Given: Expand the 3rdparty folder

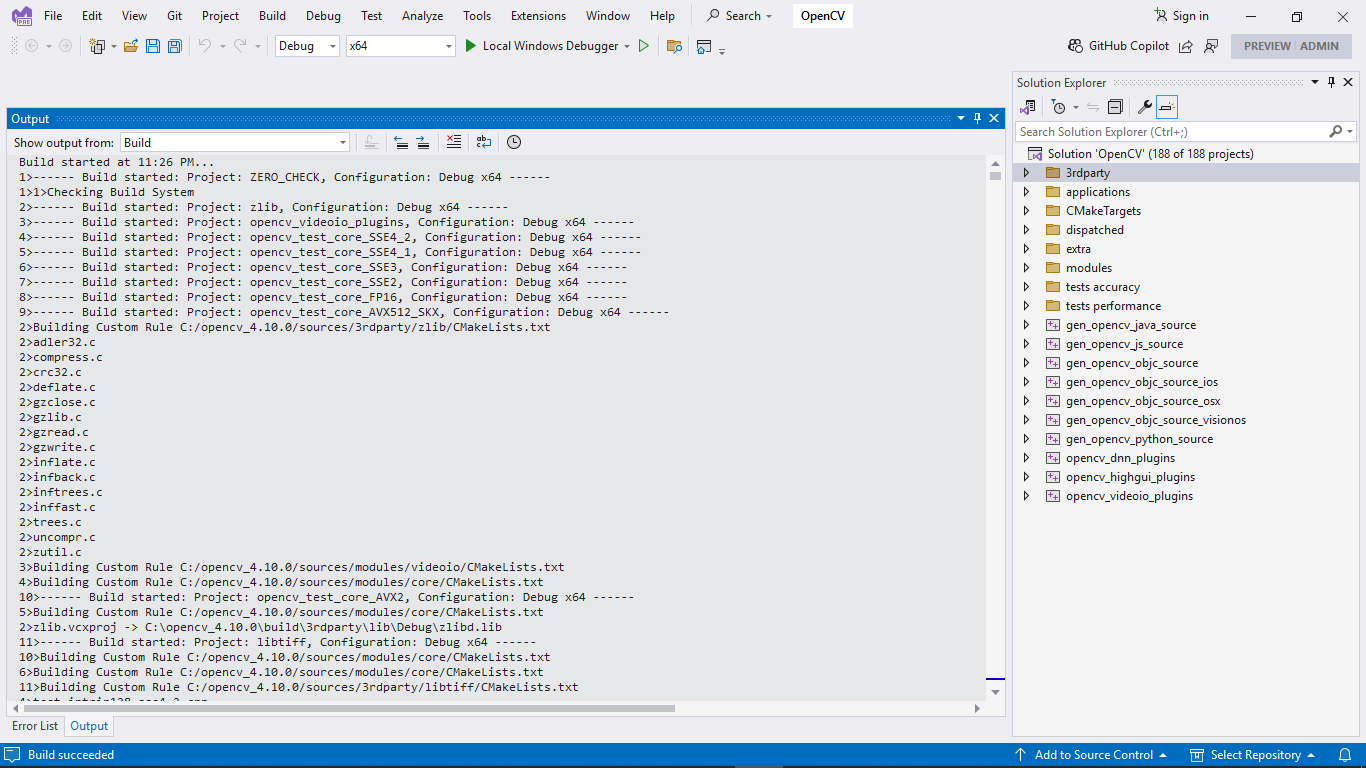Looking at the screenshot, I should (1026, 173).
